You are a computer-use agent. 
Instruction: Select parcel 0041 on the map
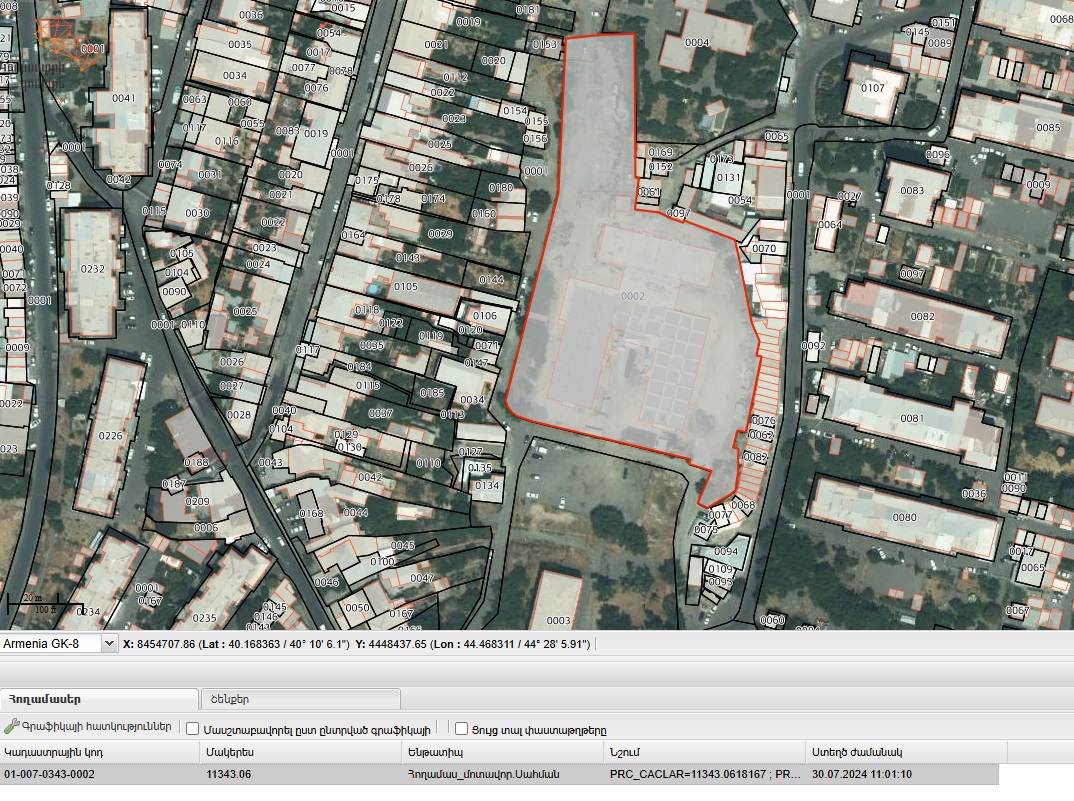click(x=123, y=98)
